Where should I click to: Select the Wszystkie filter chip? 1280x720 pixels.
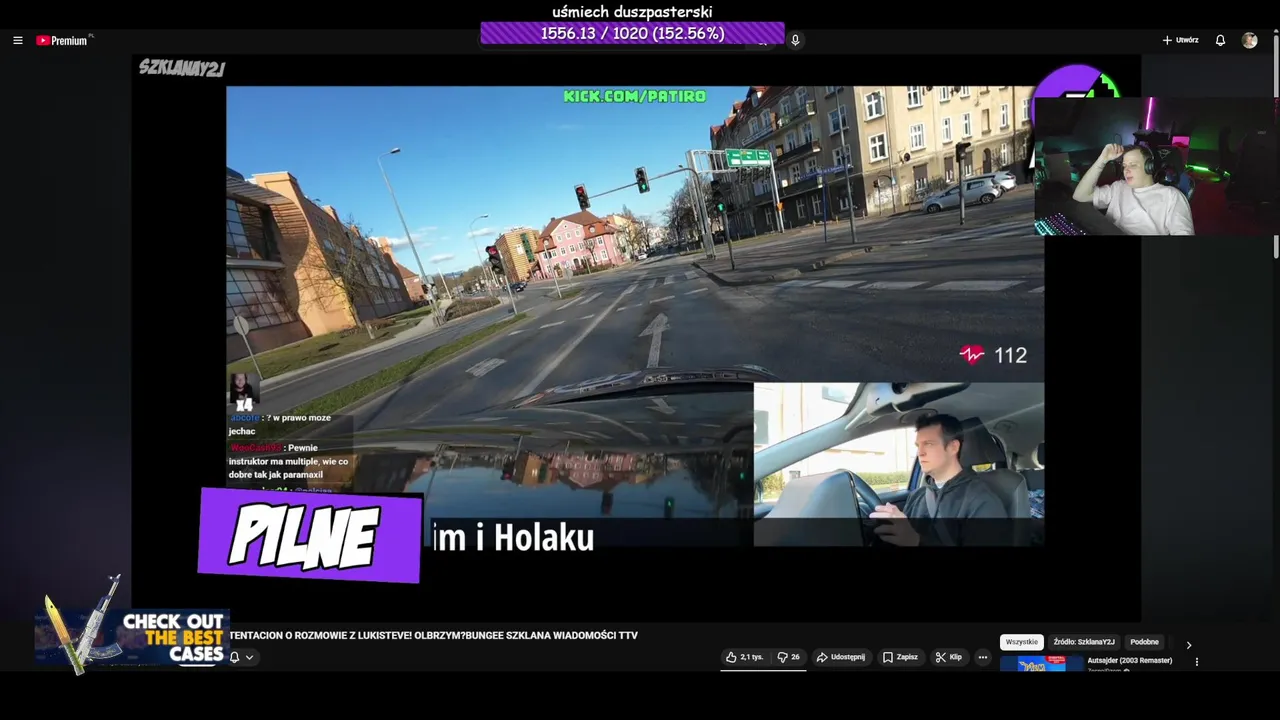coord(1021,642)
